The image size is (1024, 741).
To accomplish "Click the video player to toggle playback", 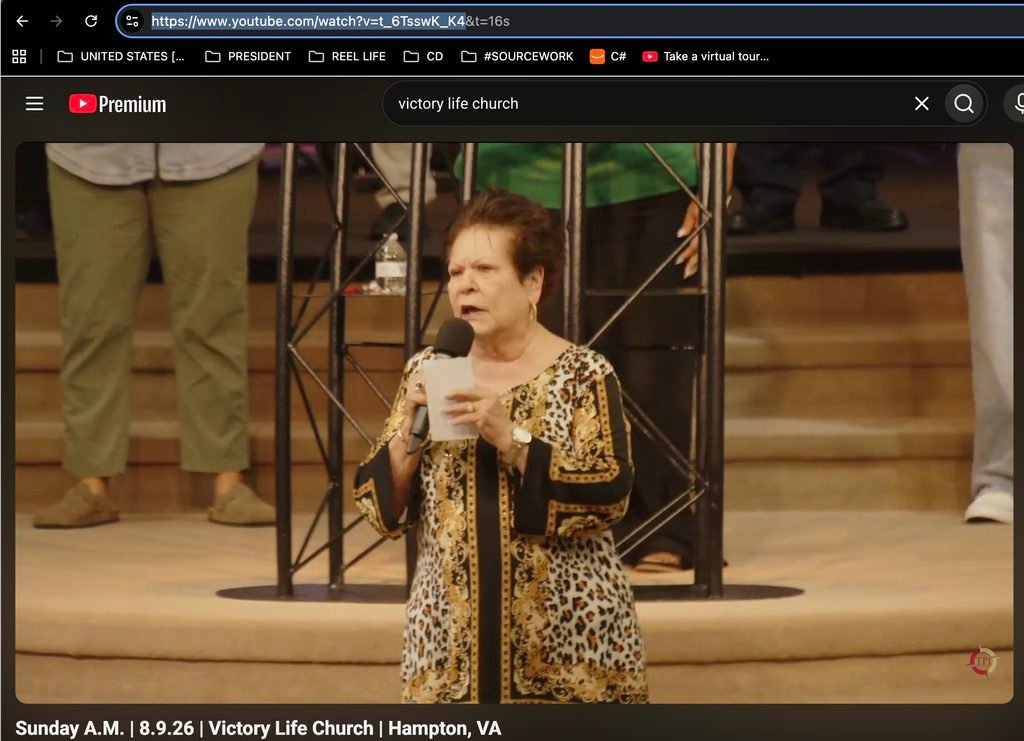I will (x=514, y=423).
